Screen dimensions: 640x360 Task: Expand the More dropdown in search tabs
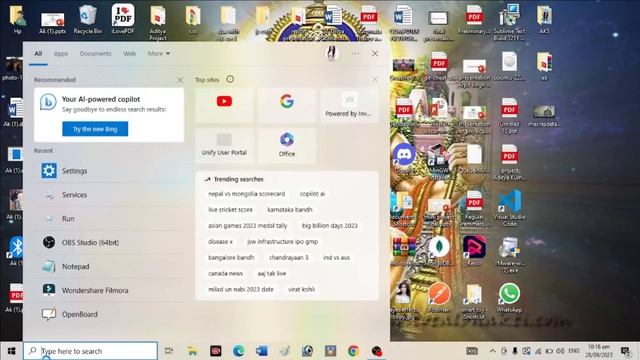(x=159, y=53)
